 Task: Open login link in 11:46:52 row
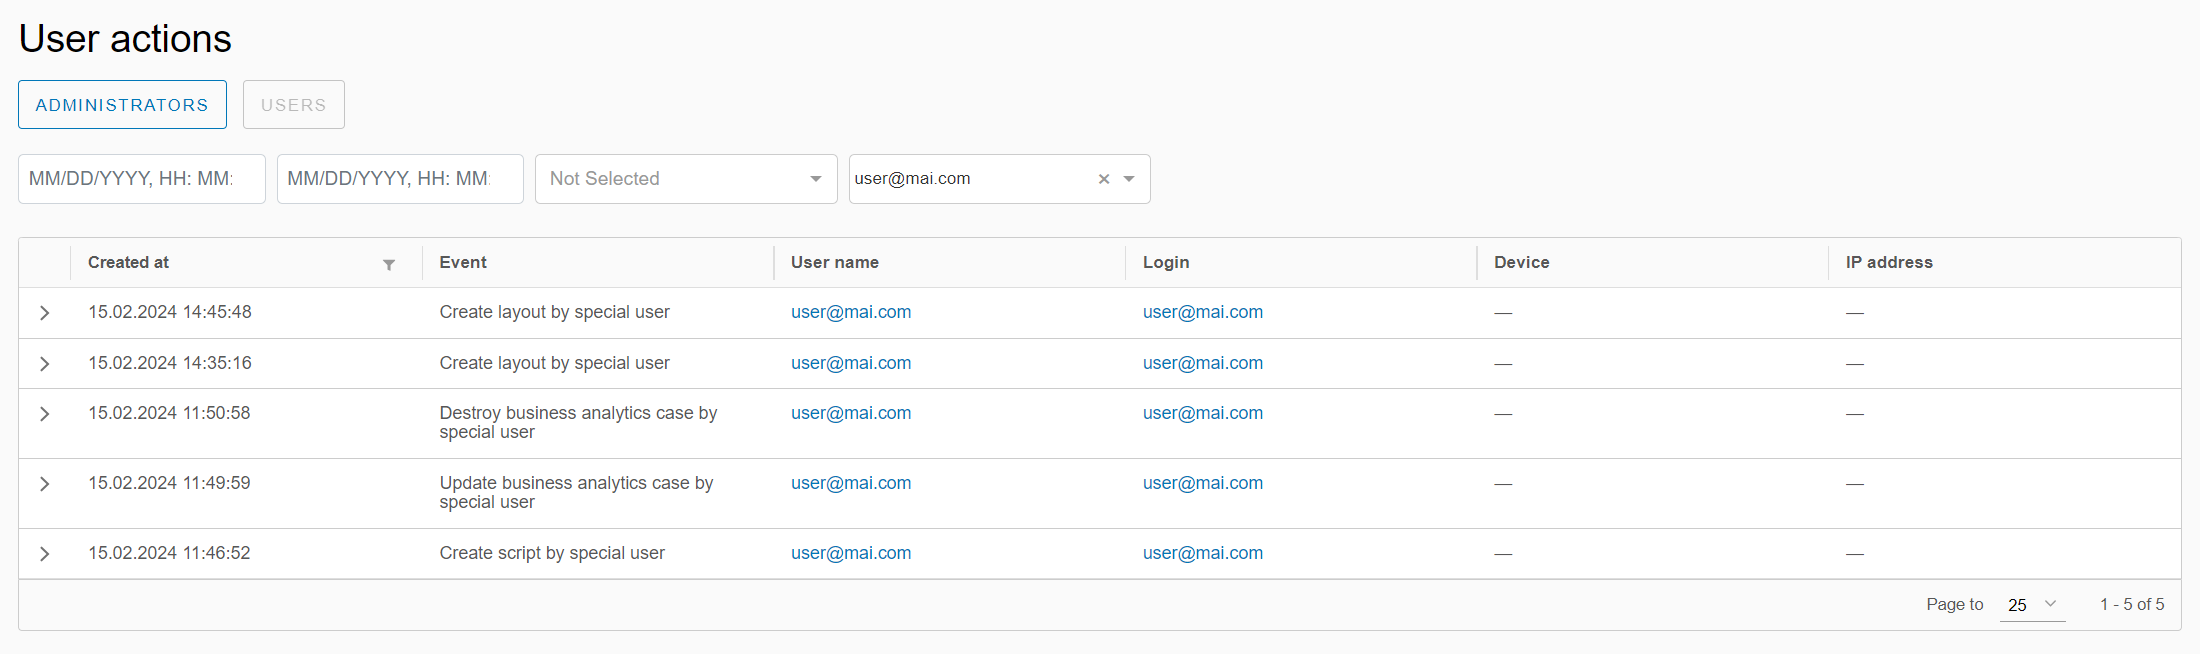click(1202, 553)
